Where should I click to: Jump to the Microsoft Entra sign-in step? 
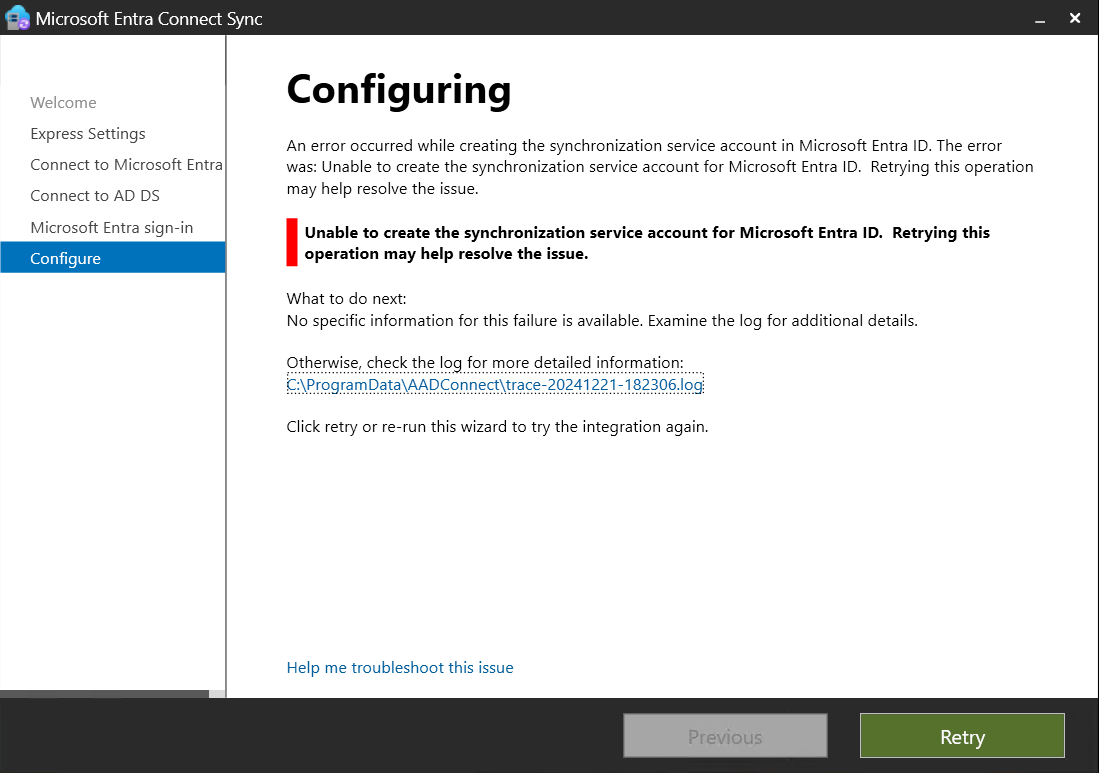point(112,228)
